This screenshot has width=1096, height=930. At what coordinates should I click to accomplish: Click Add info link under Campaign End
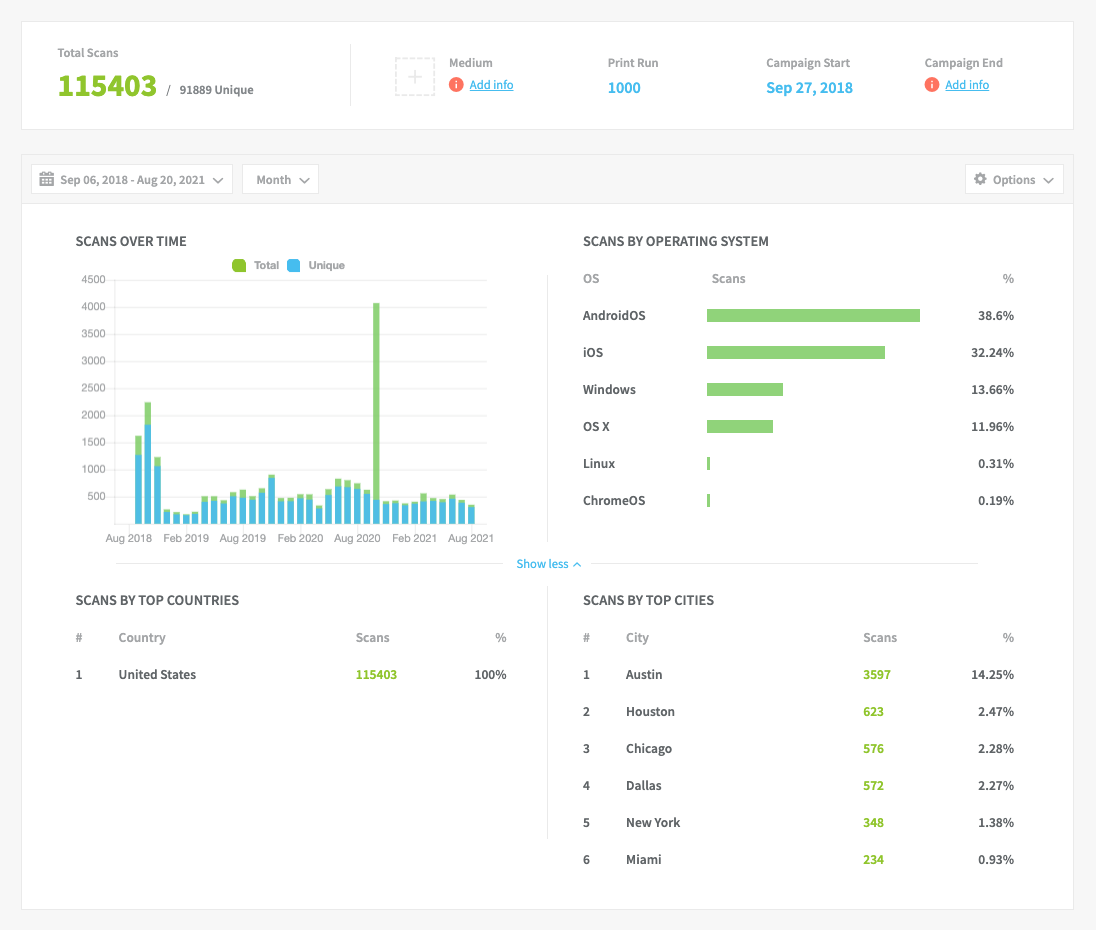pyautogui.click(x=967, y=85)
